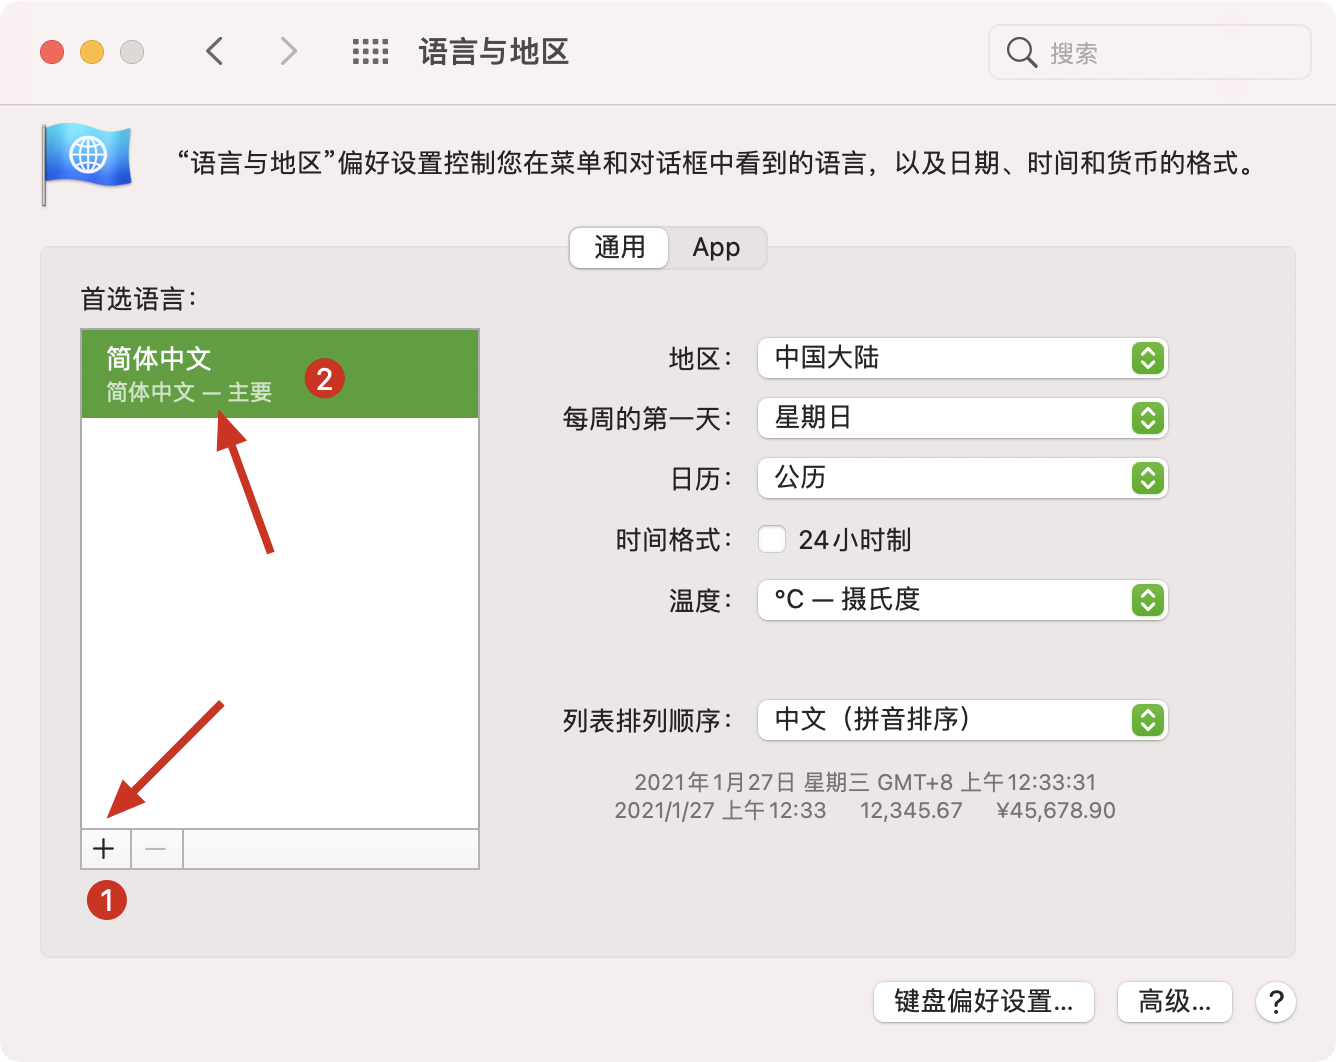
Task: Open help with question mark button
Action: (x=1275, y=1001)
